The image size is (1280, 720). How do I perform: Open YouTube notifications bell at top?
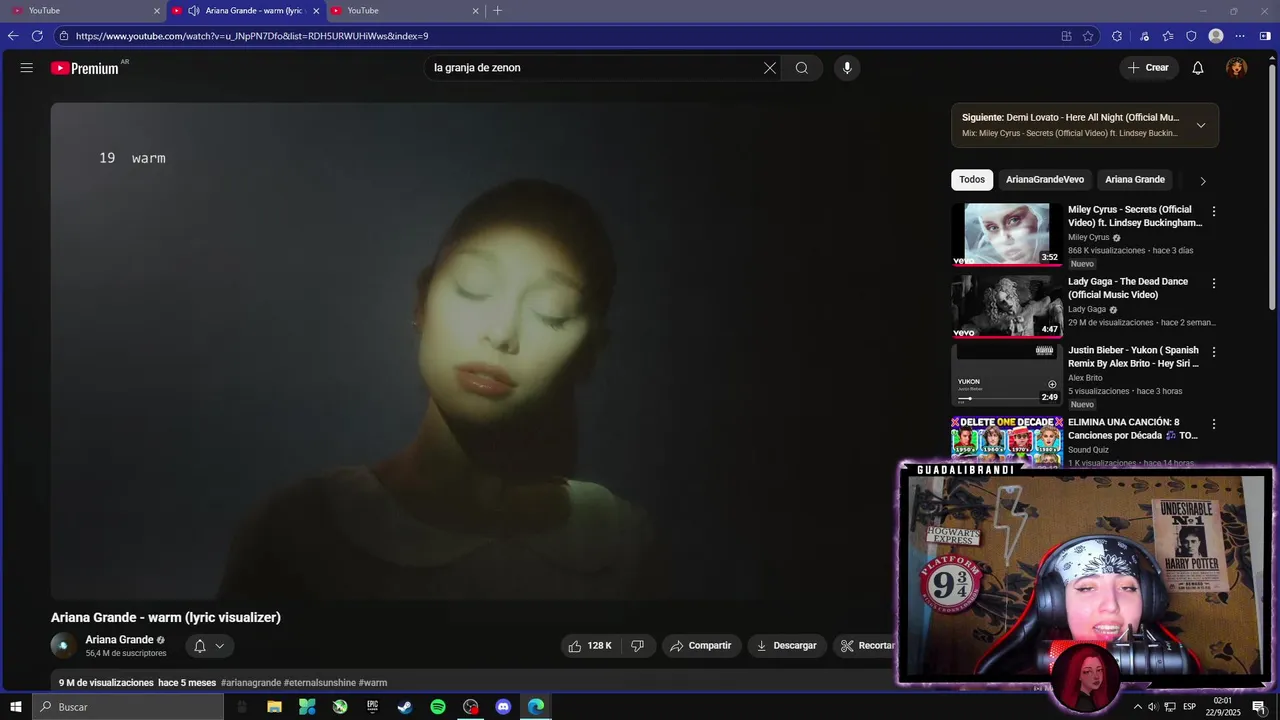tap(1198, 68)
